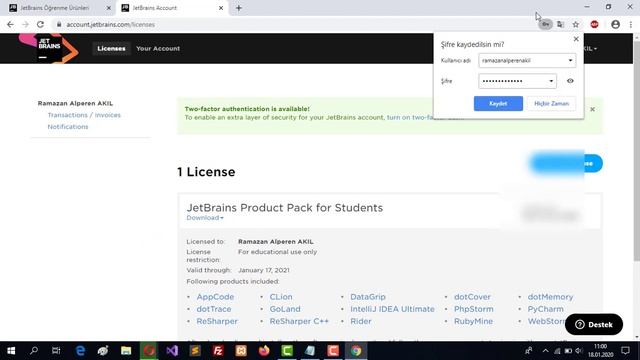Close the JetBrains Öğrenme Ürünleri tab
The height and width of the screenshot is (360, 640).
pyautogui.click(x=109, y=8)
